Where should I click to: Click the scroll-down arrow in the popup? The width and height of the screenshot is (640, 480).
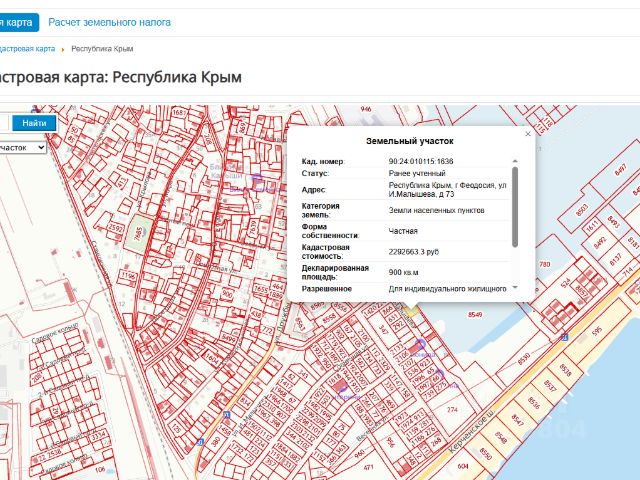coord(515,287)
